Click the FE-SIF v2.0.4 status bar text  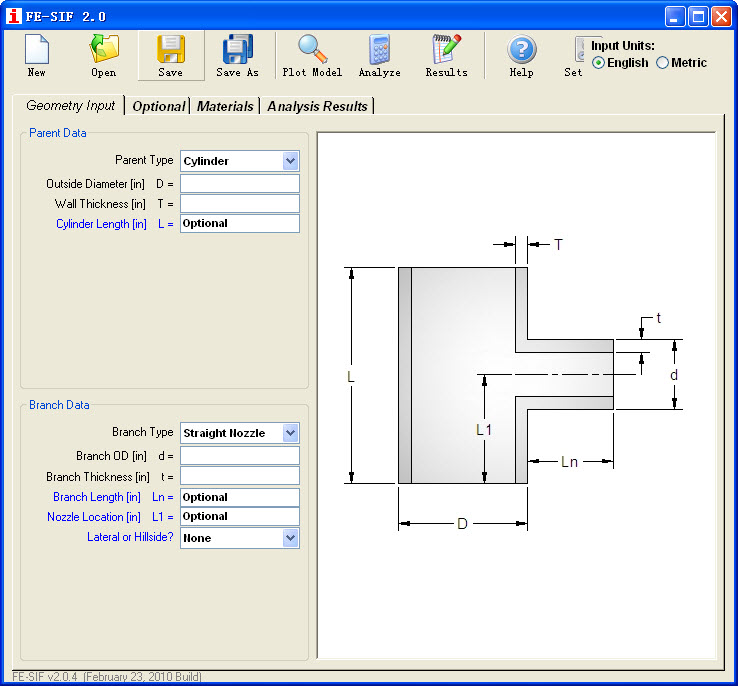pos(107,677)
